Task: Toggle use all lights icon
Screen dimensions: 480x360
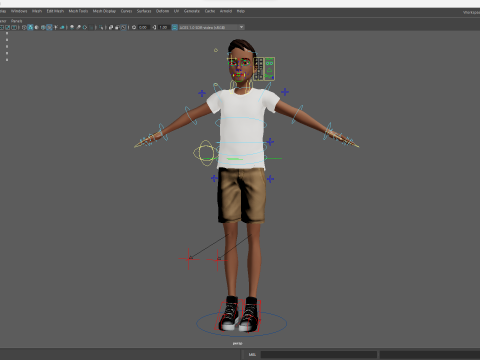Action: pyautogui.click(x=56, y=27)
